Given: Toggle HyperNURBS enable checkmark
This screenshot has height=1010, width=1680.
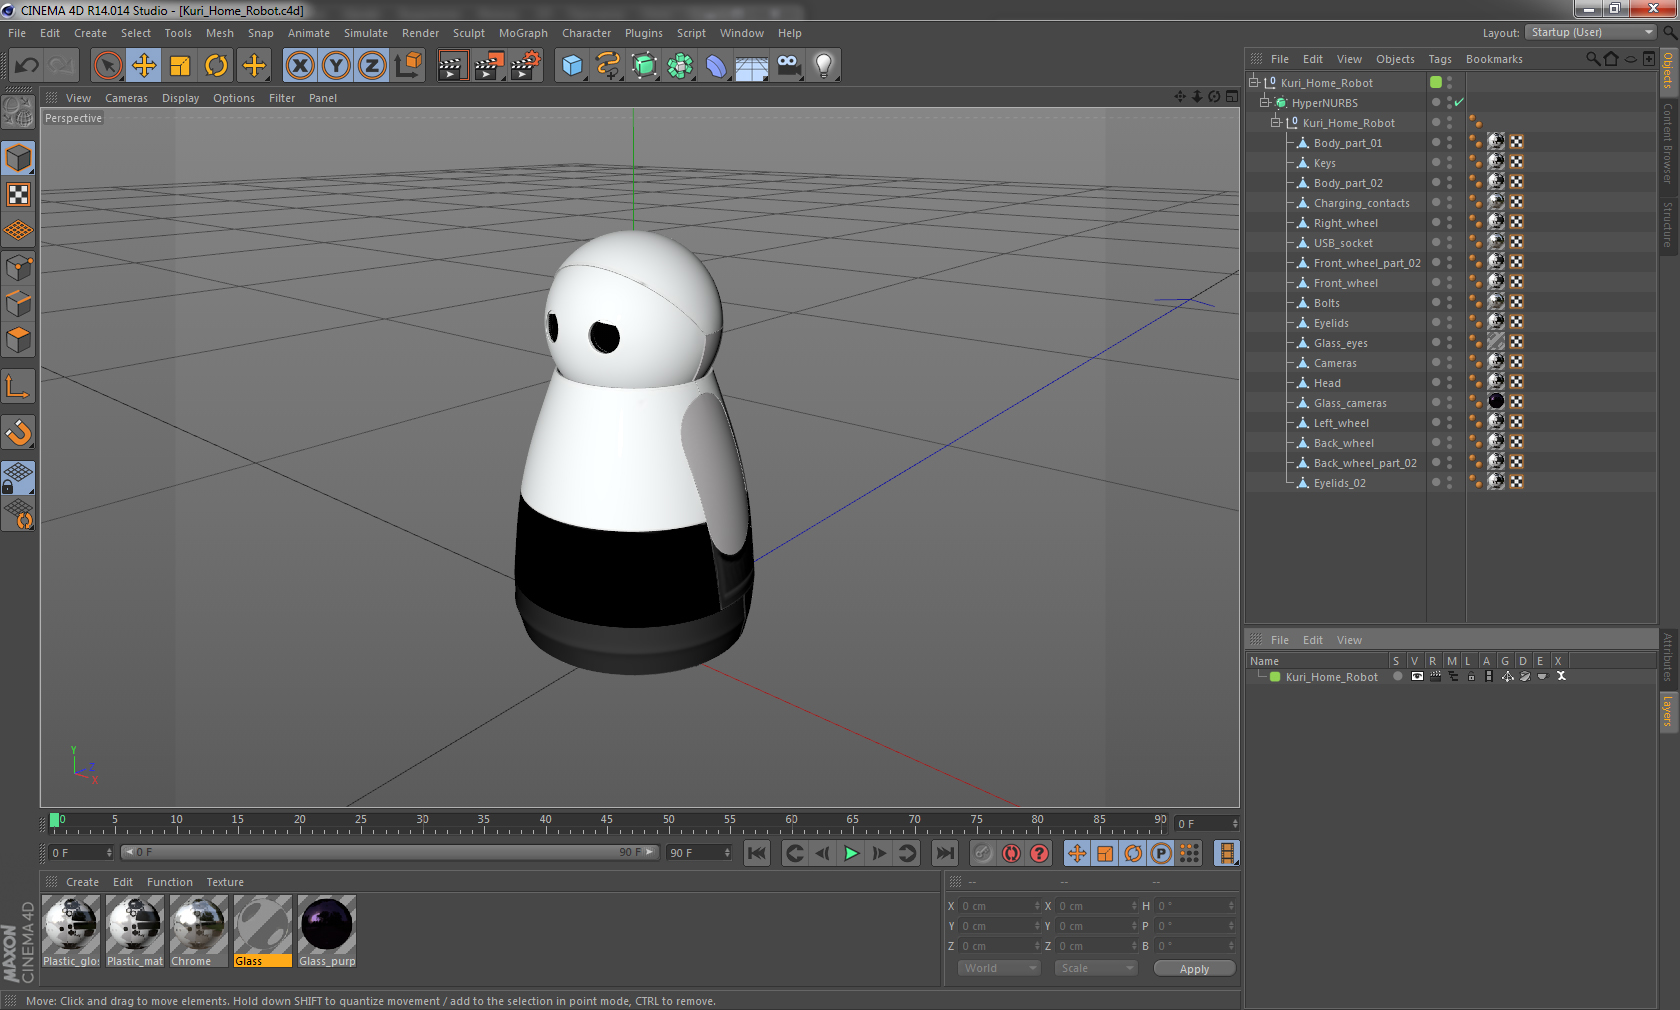Looking at the screenshot, I should 1459,102.
